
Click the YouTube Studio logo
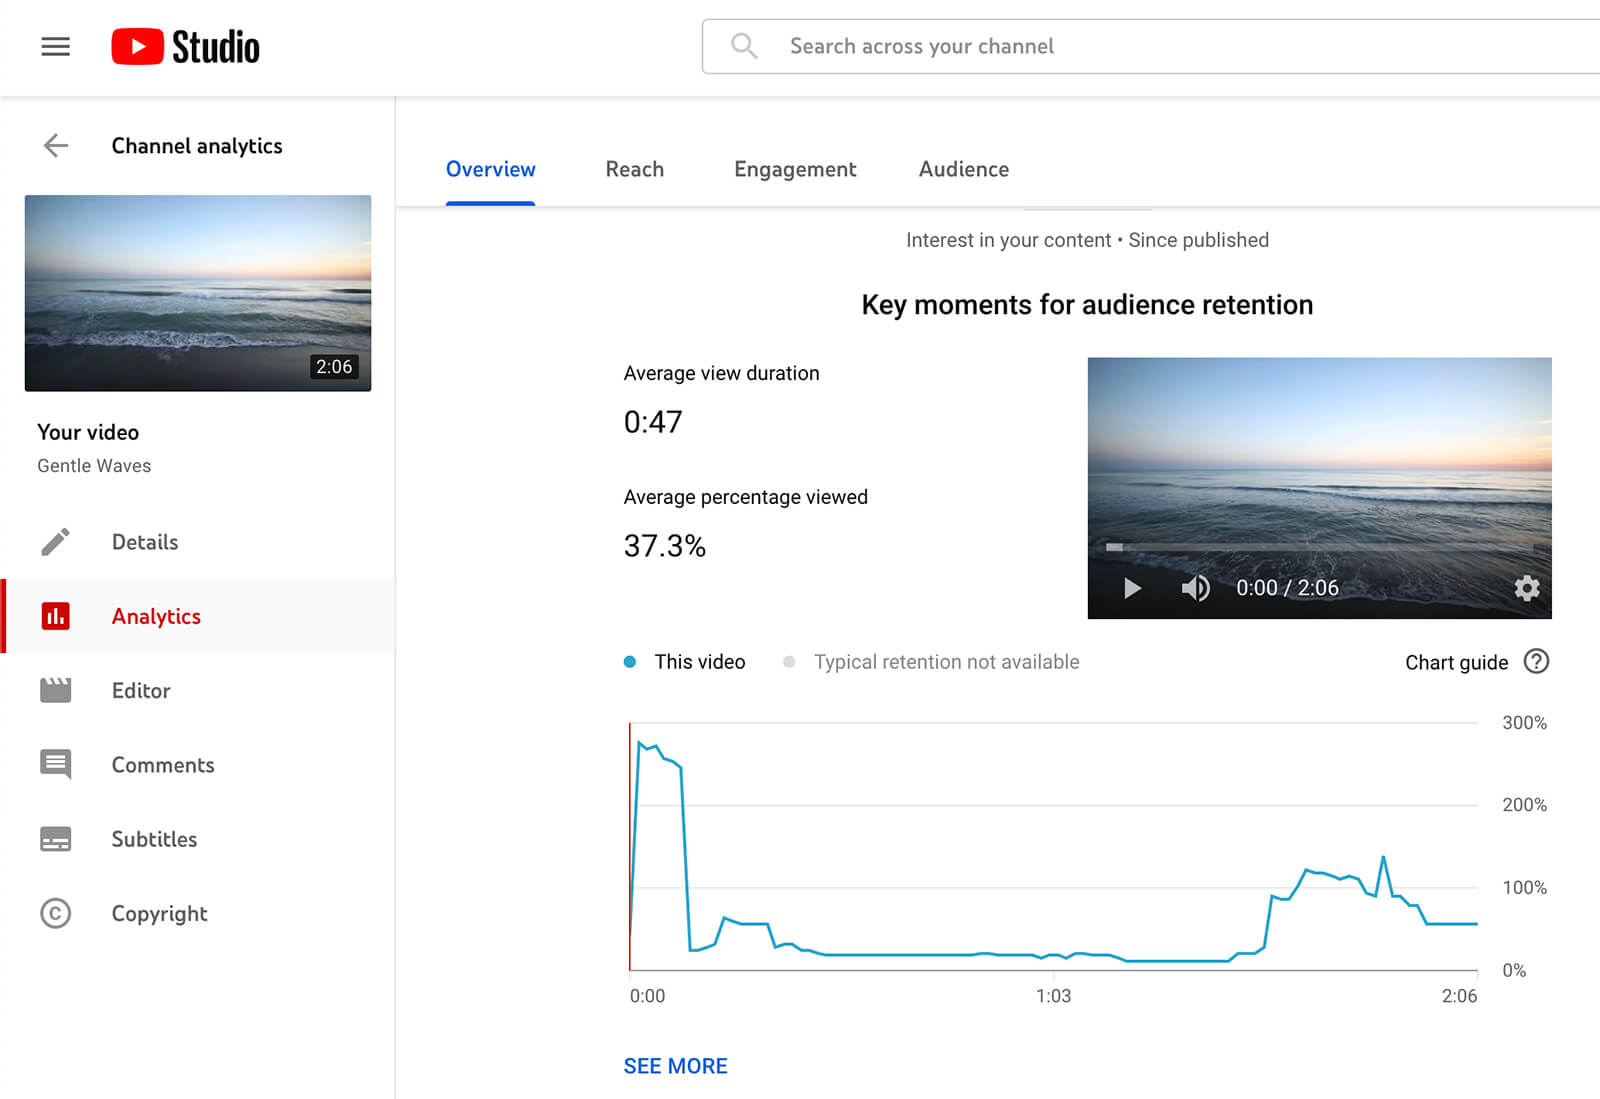click(185, 46)
